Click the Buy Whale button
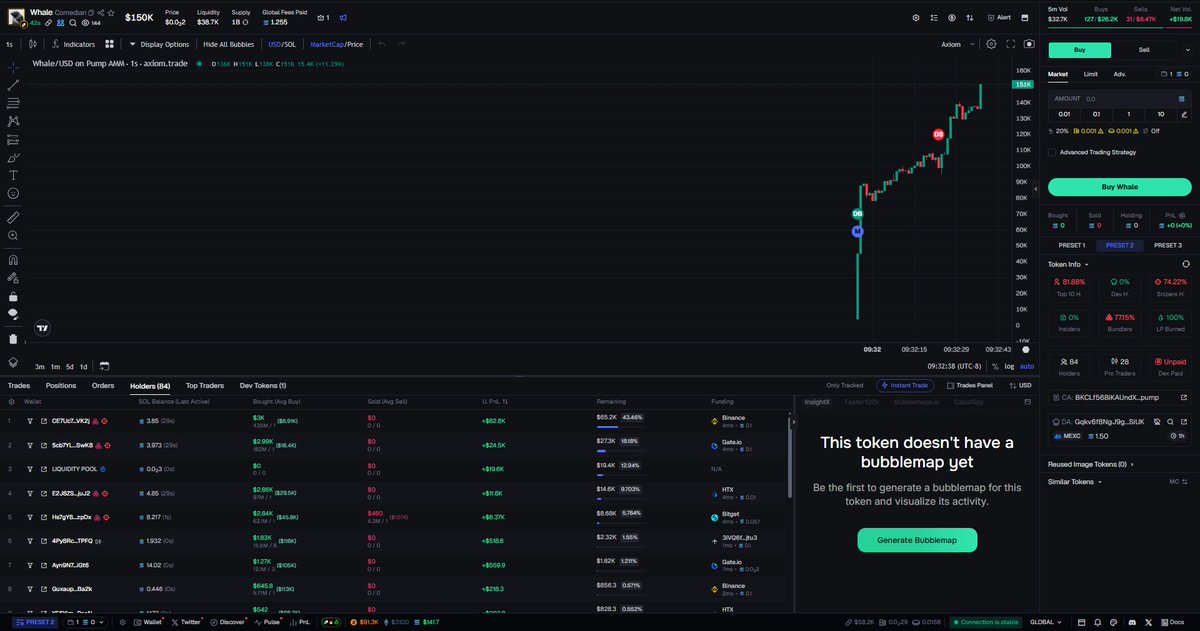This screenshot has height=631, width=1200. point(1120,187)
